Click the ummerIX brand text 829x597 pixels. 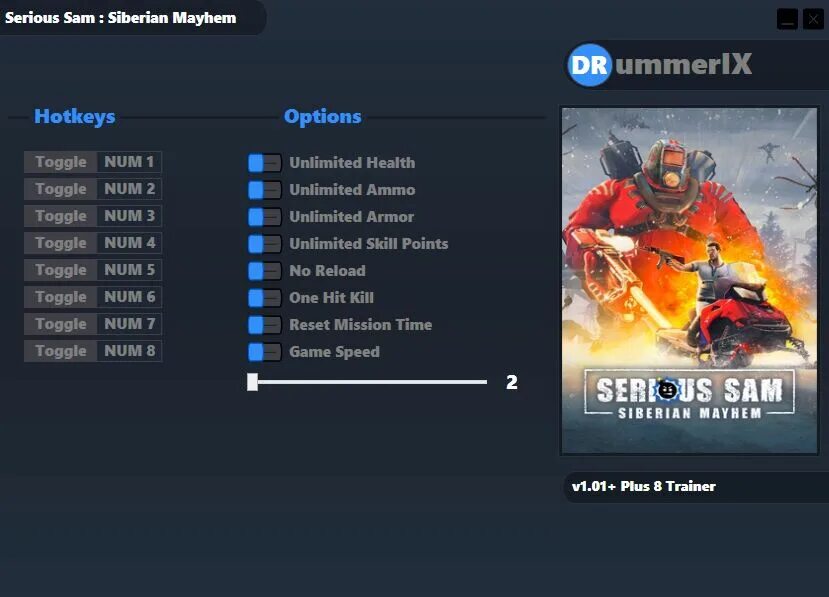(683, 64)
